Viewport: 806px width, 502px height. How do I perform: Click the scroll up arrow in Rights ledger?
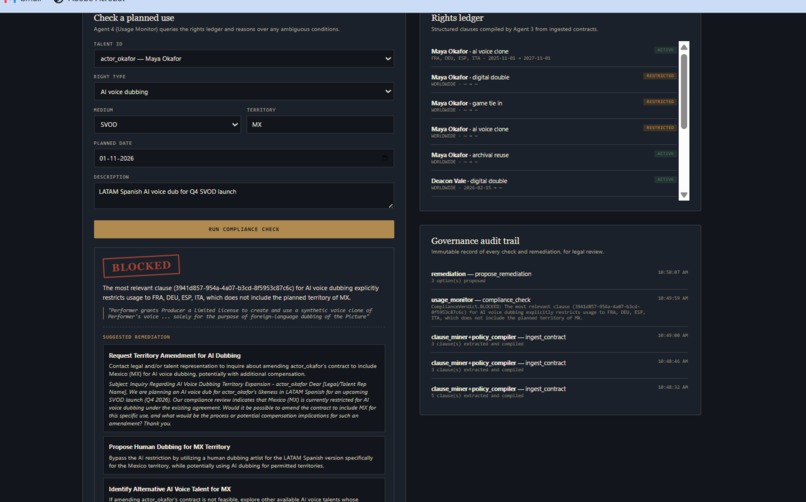[684, 47]
